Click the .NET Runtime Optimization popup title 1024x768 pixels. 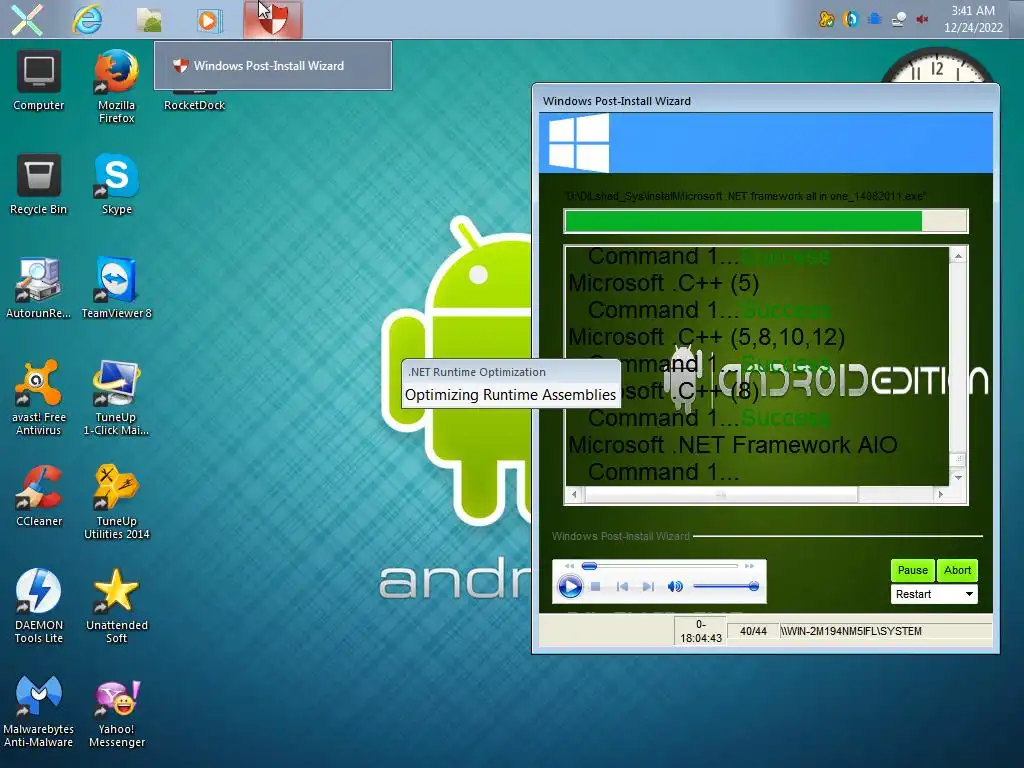tap(477, 372)
